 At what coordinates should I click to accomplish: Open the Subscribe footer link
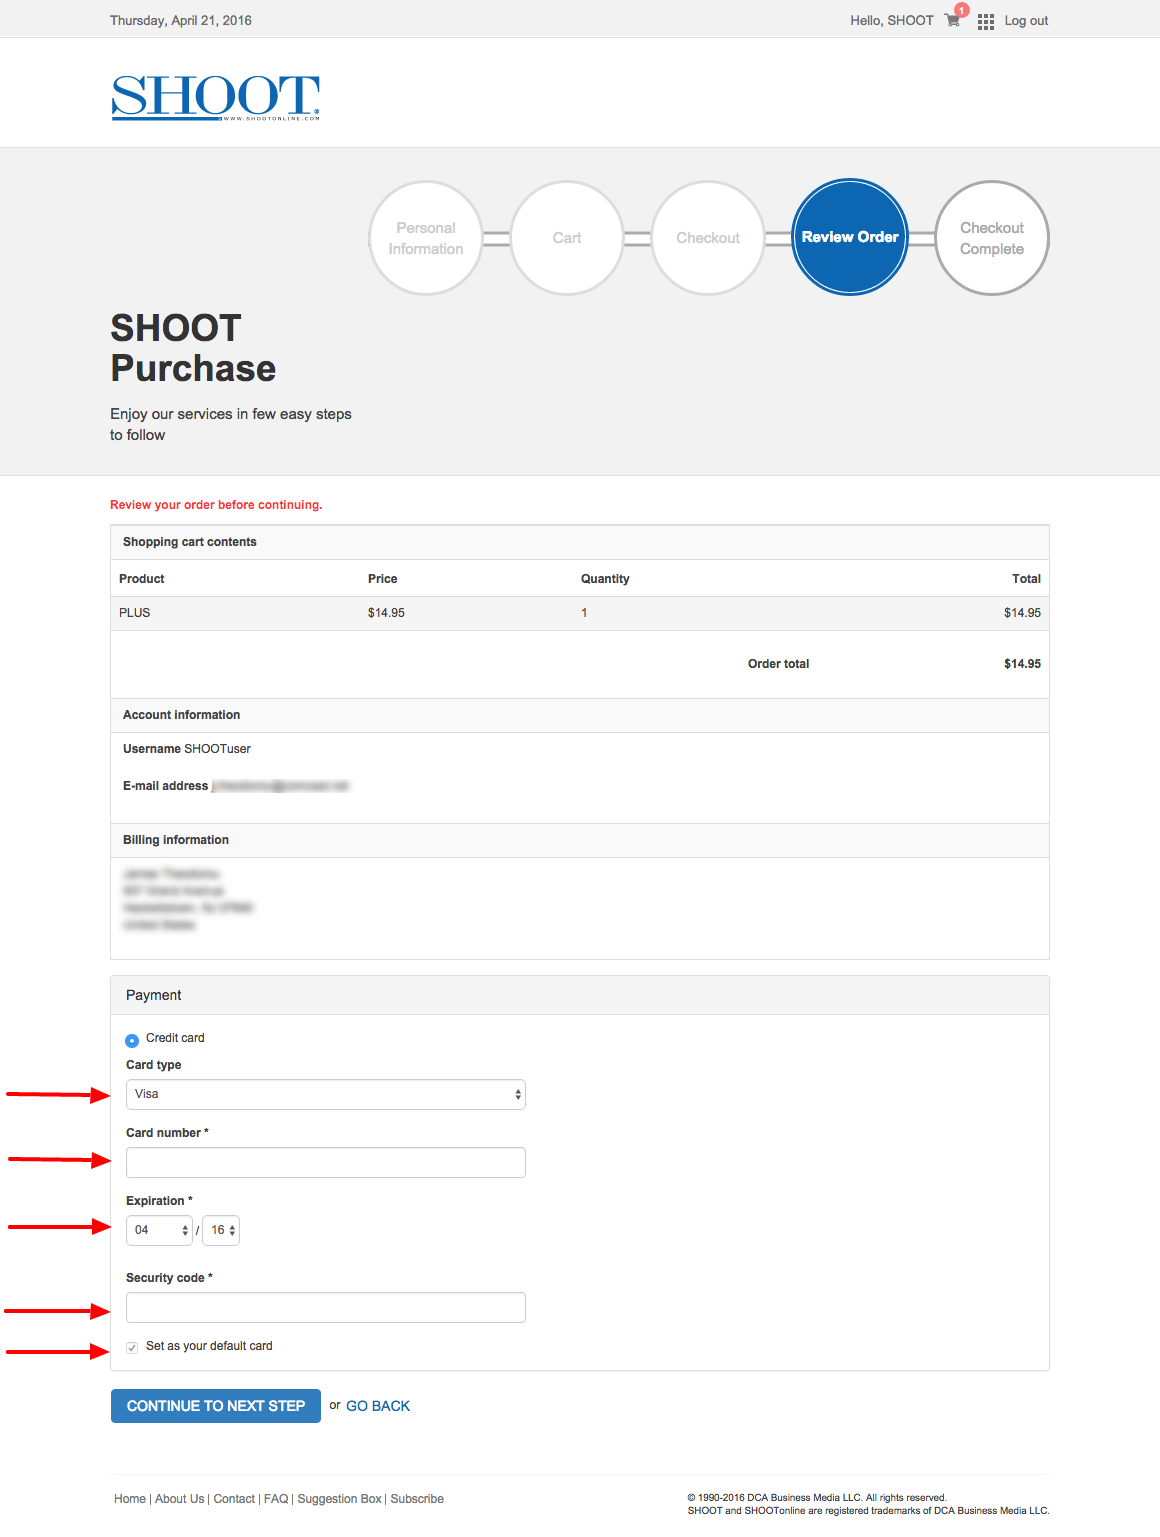click(417, 1499)
